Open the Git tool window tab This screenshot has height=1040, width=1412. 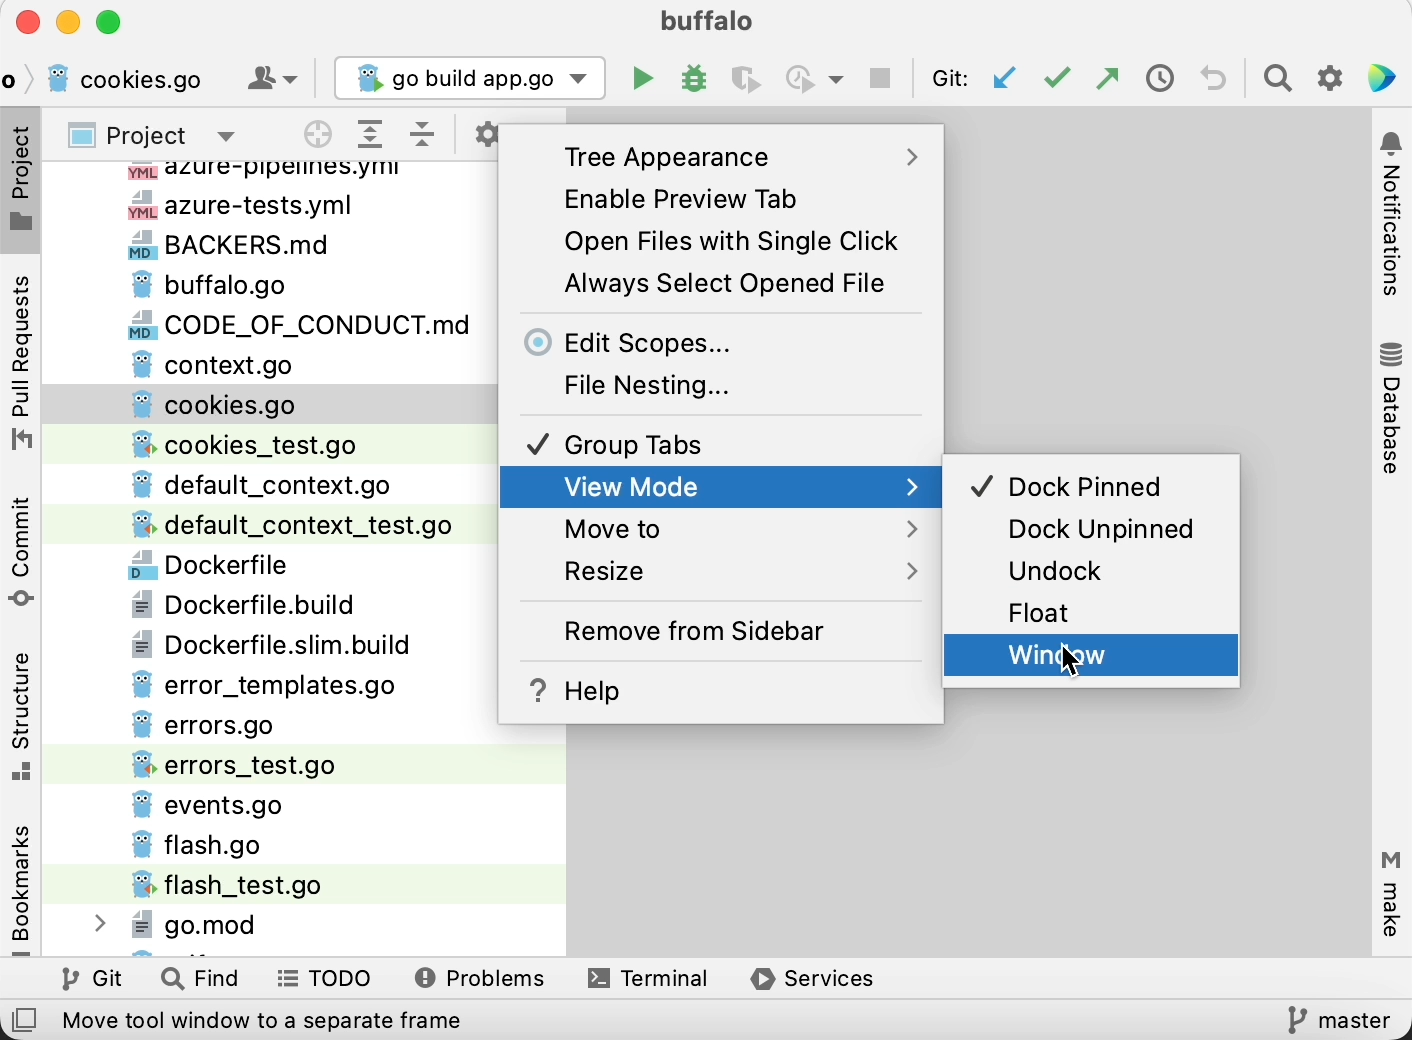(x=92, y=980)
